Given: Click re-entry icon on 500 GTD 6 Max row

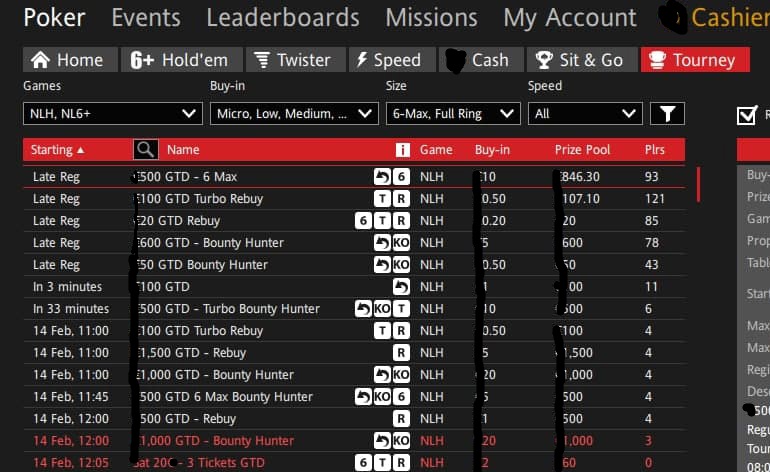Looking at the screenshot, I should coord(382,176).
